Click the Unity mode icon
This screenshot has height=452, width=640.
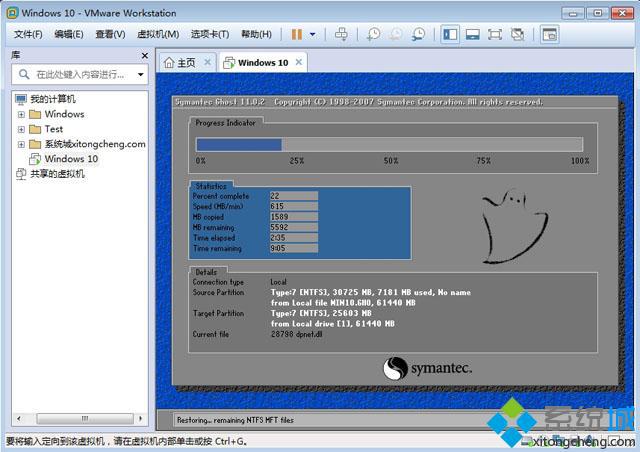[x=518, y=34]
